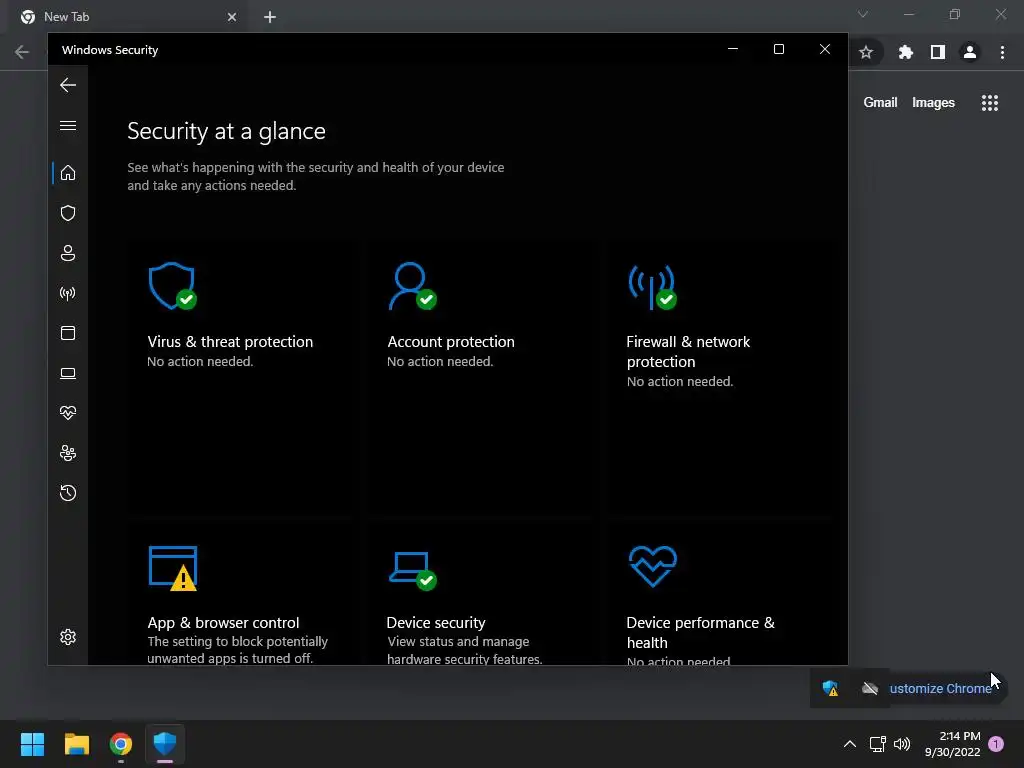The width and height of the screenshot is (1024, 768).
Task: Click the OneDrive cloud tray icon
Action: tap(870, 688)
